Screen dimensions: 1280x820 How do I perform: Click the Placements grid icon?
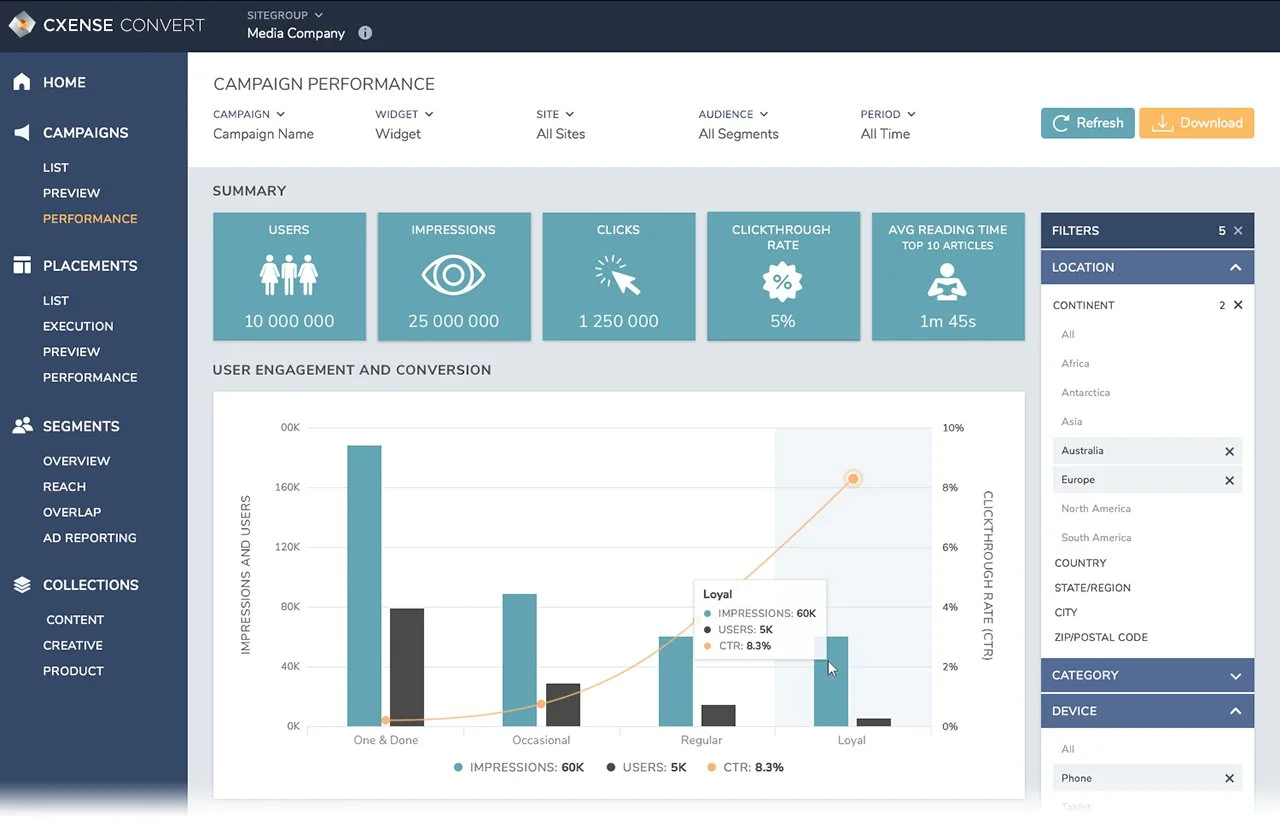(22, 265)
